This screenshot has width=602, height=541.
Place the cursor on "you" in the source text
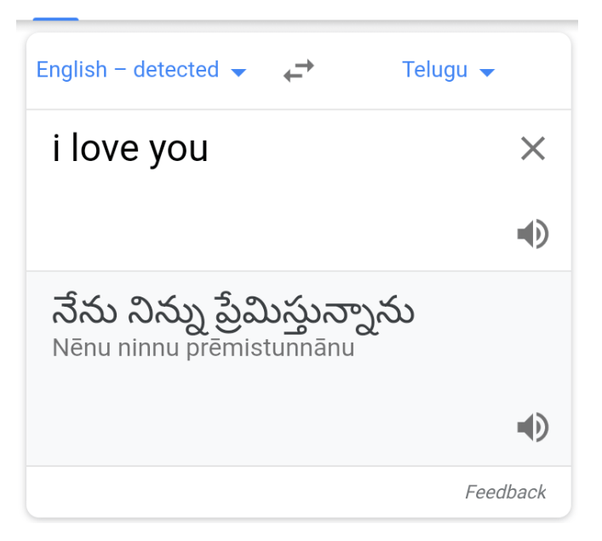click(178, 150)
